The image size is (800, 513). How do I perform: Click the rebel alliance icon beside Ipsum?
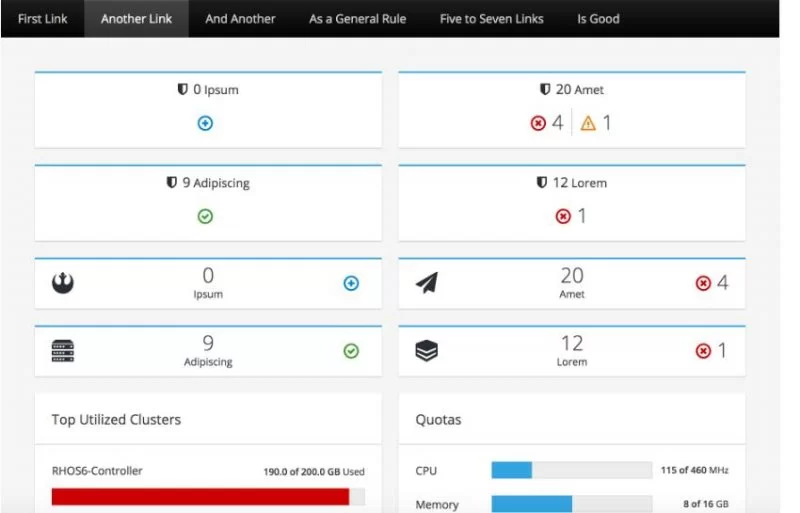click(x=63, y=283)
